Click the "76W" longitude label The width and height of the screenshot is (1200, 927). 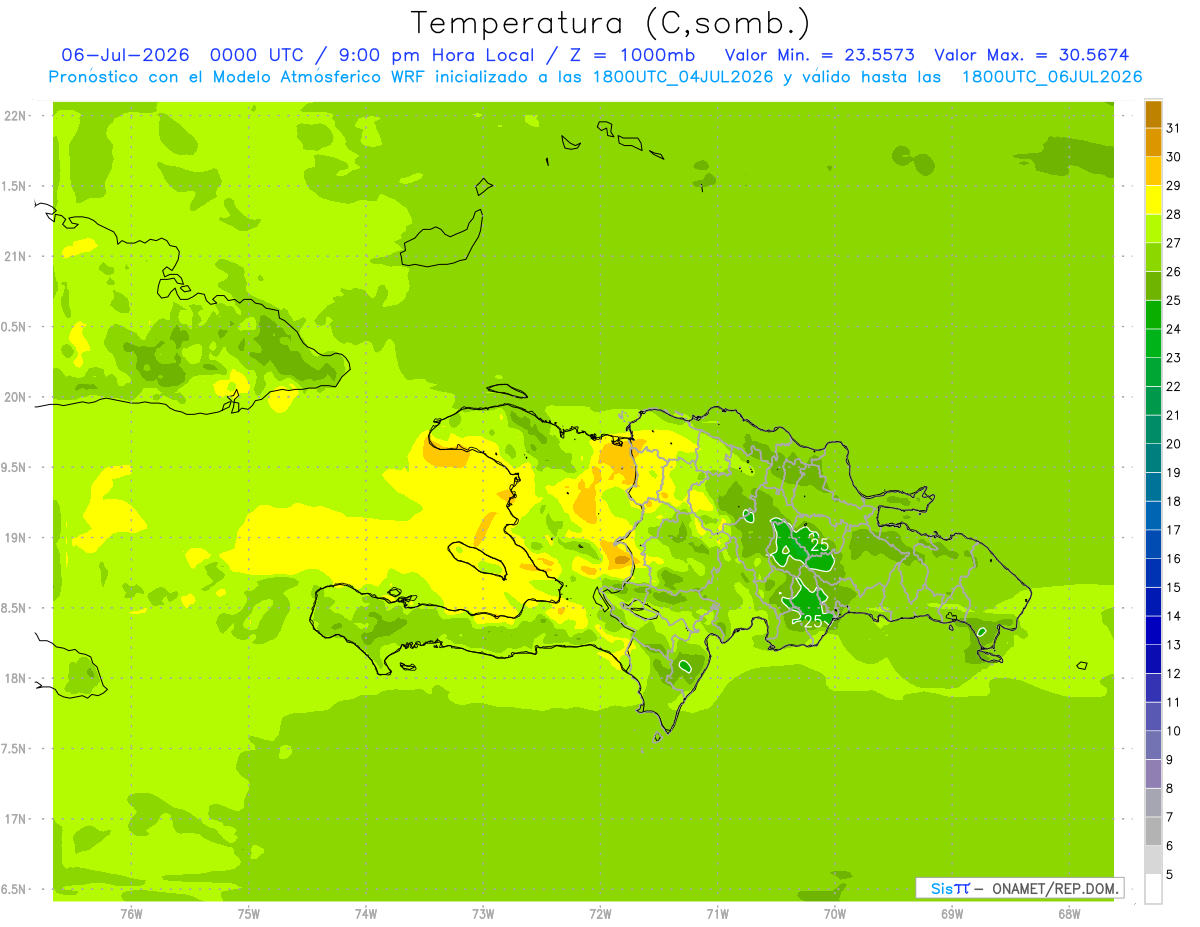click(131, 913)
